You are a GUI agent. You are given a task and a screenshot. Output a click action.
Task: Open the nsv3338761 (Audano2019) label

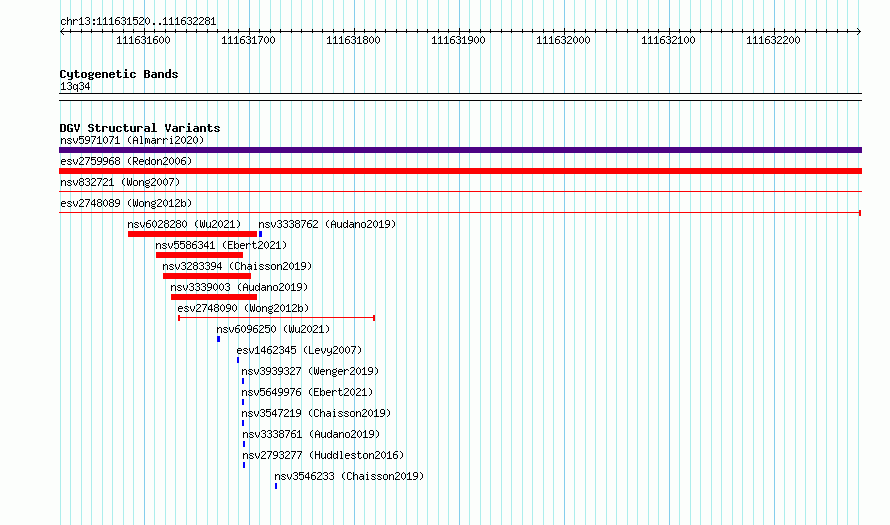[x=311, y=434]
